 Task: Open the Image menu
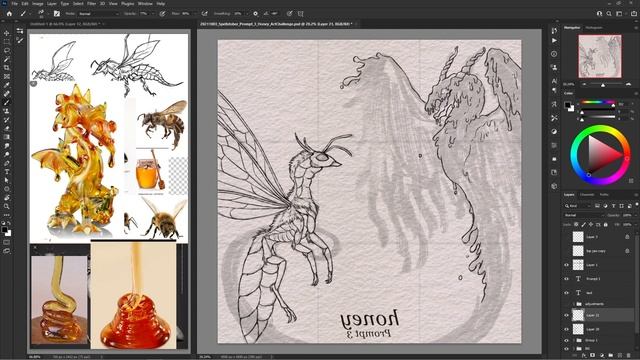tap(38, 3)
